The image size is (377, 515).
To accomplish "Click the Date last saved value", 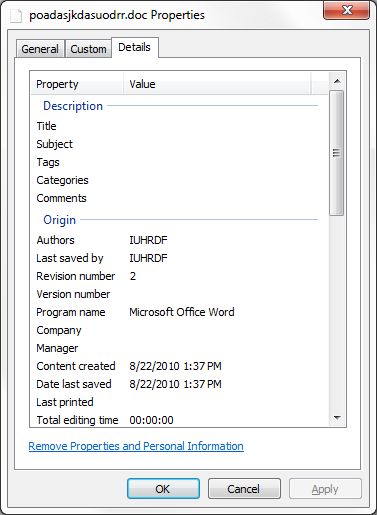I will (x=175, y=384).
